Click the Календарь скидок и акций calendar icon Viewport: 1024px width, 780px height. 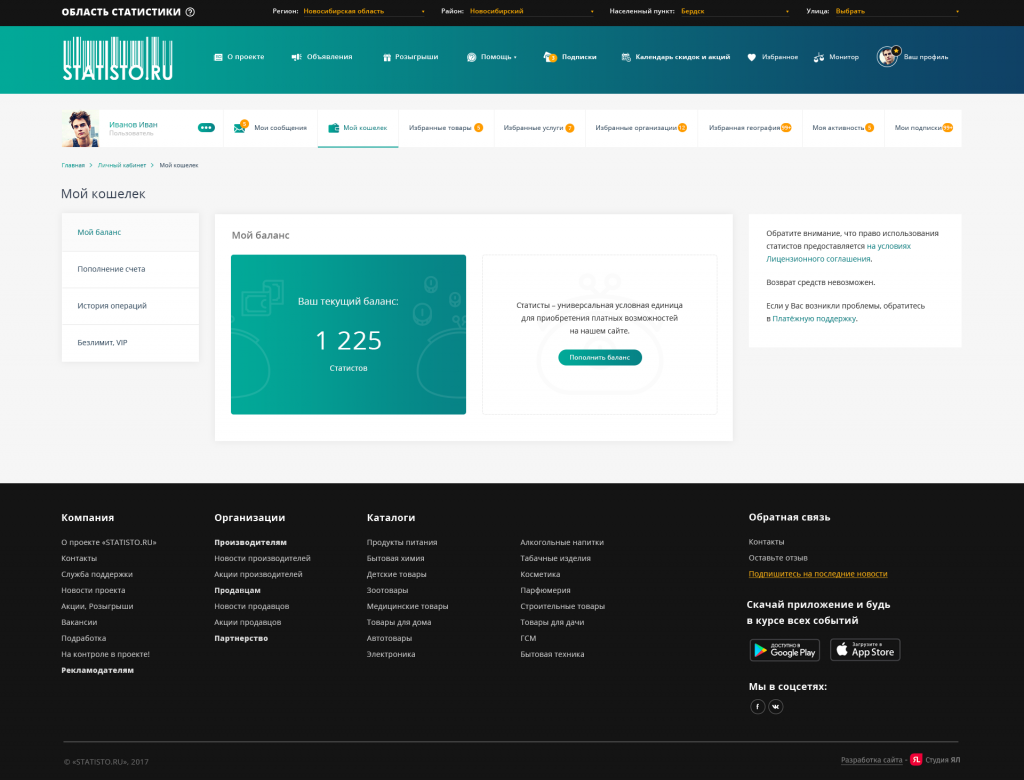[626, 57]
